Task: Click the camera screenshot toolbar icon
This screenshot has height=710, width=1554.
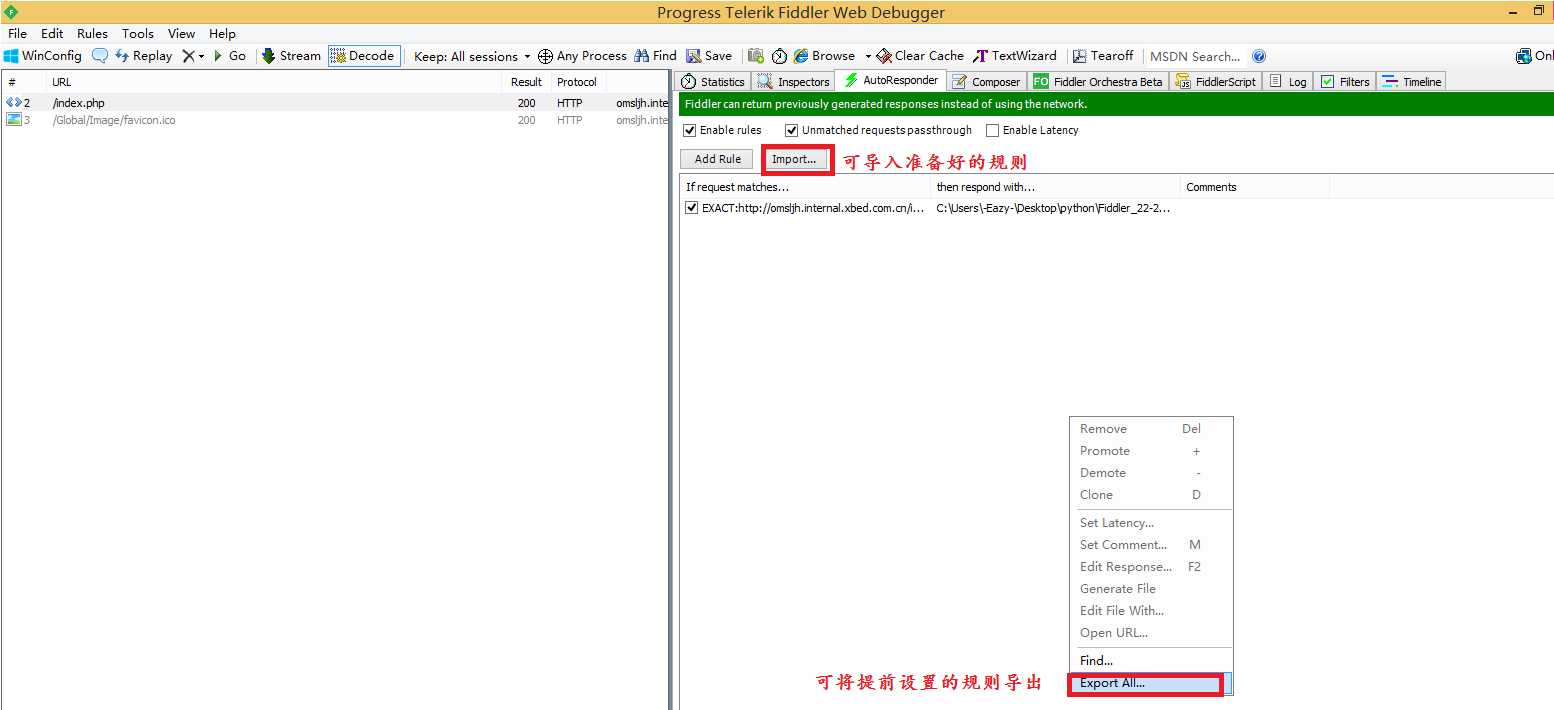Action: (756, 56)
